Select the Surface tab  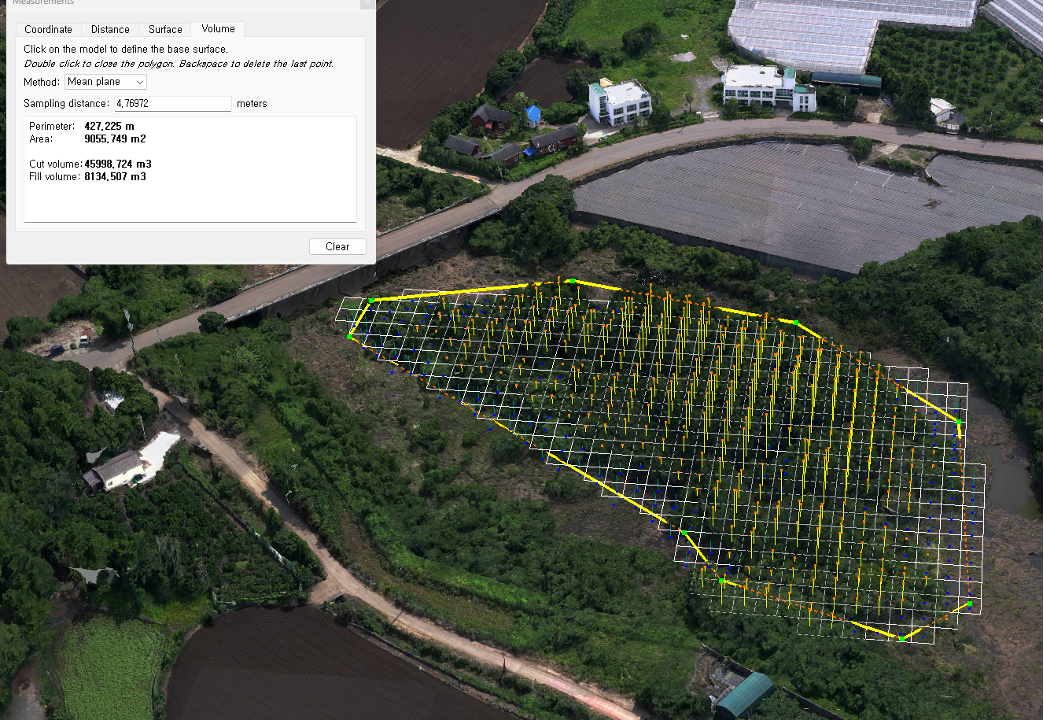165,29
